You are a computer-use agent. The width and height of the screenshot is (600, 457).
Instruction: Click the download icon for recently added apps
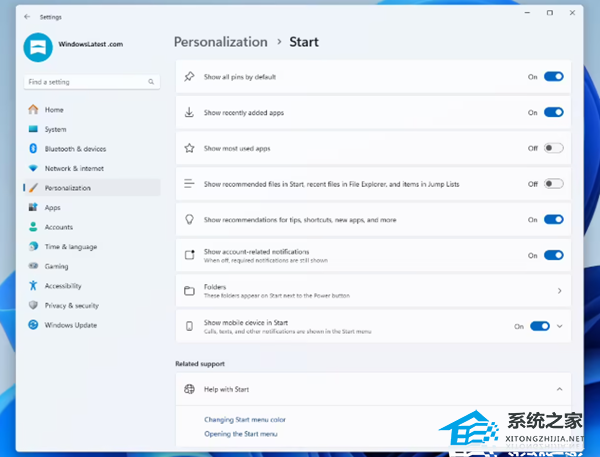[x=189, y=113]
